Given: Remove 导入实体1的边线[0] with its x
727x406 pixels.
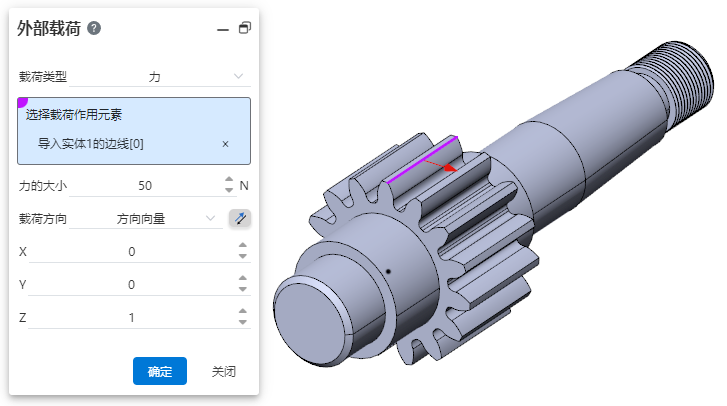Looking at the screenshot, I should [x=225, y=144].
